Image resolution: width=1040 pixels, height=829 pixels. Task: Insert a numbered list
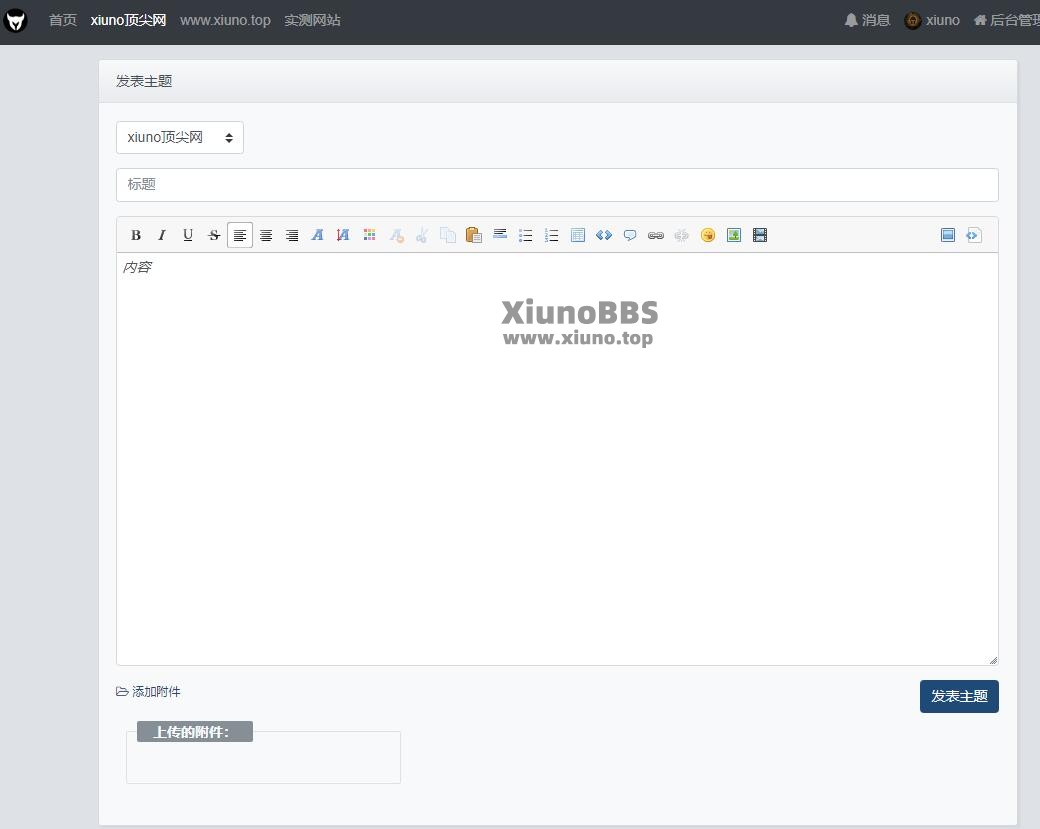[552, 235]
